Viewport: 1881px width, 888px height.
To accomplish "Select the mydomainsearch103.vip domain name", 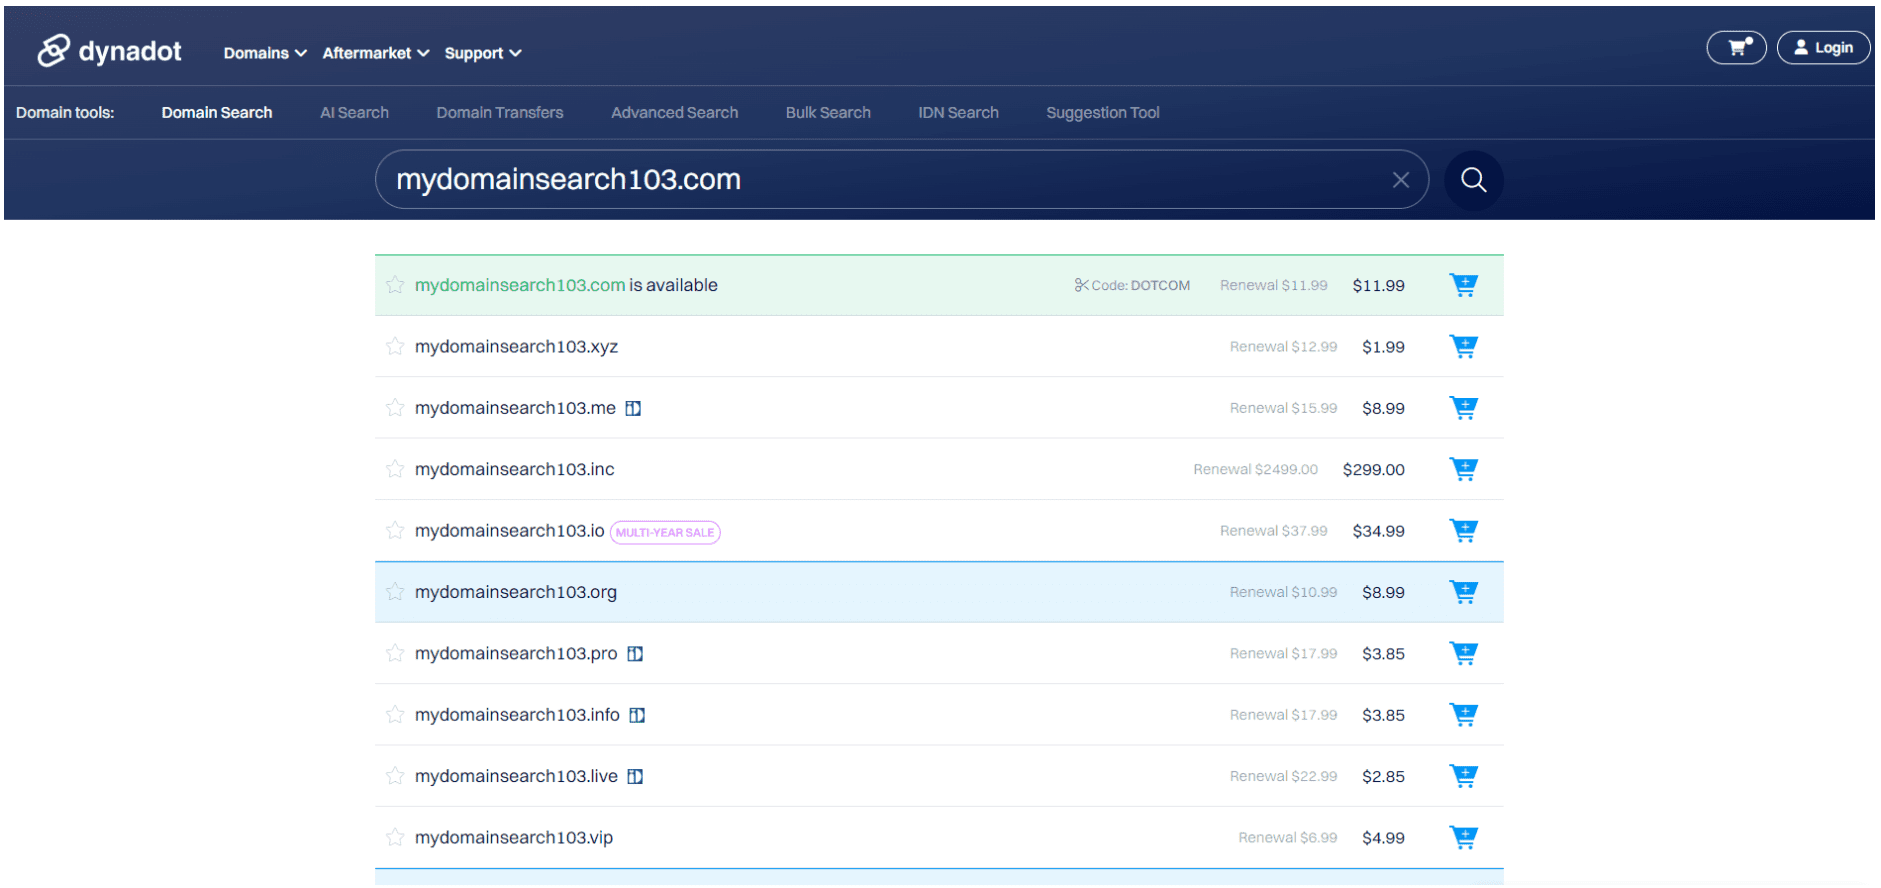I will click(514, 837).
